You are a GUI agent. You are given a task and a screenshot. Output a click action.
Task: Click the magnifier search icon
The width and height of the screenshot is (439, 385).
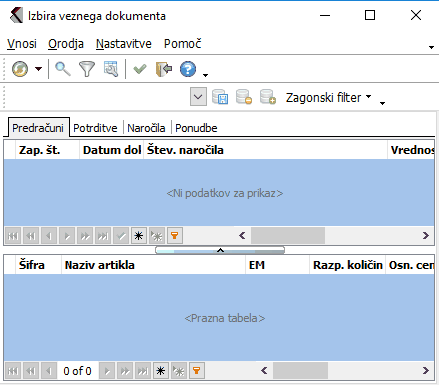pyautogui.click(x=63, y=69)
